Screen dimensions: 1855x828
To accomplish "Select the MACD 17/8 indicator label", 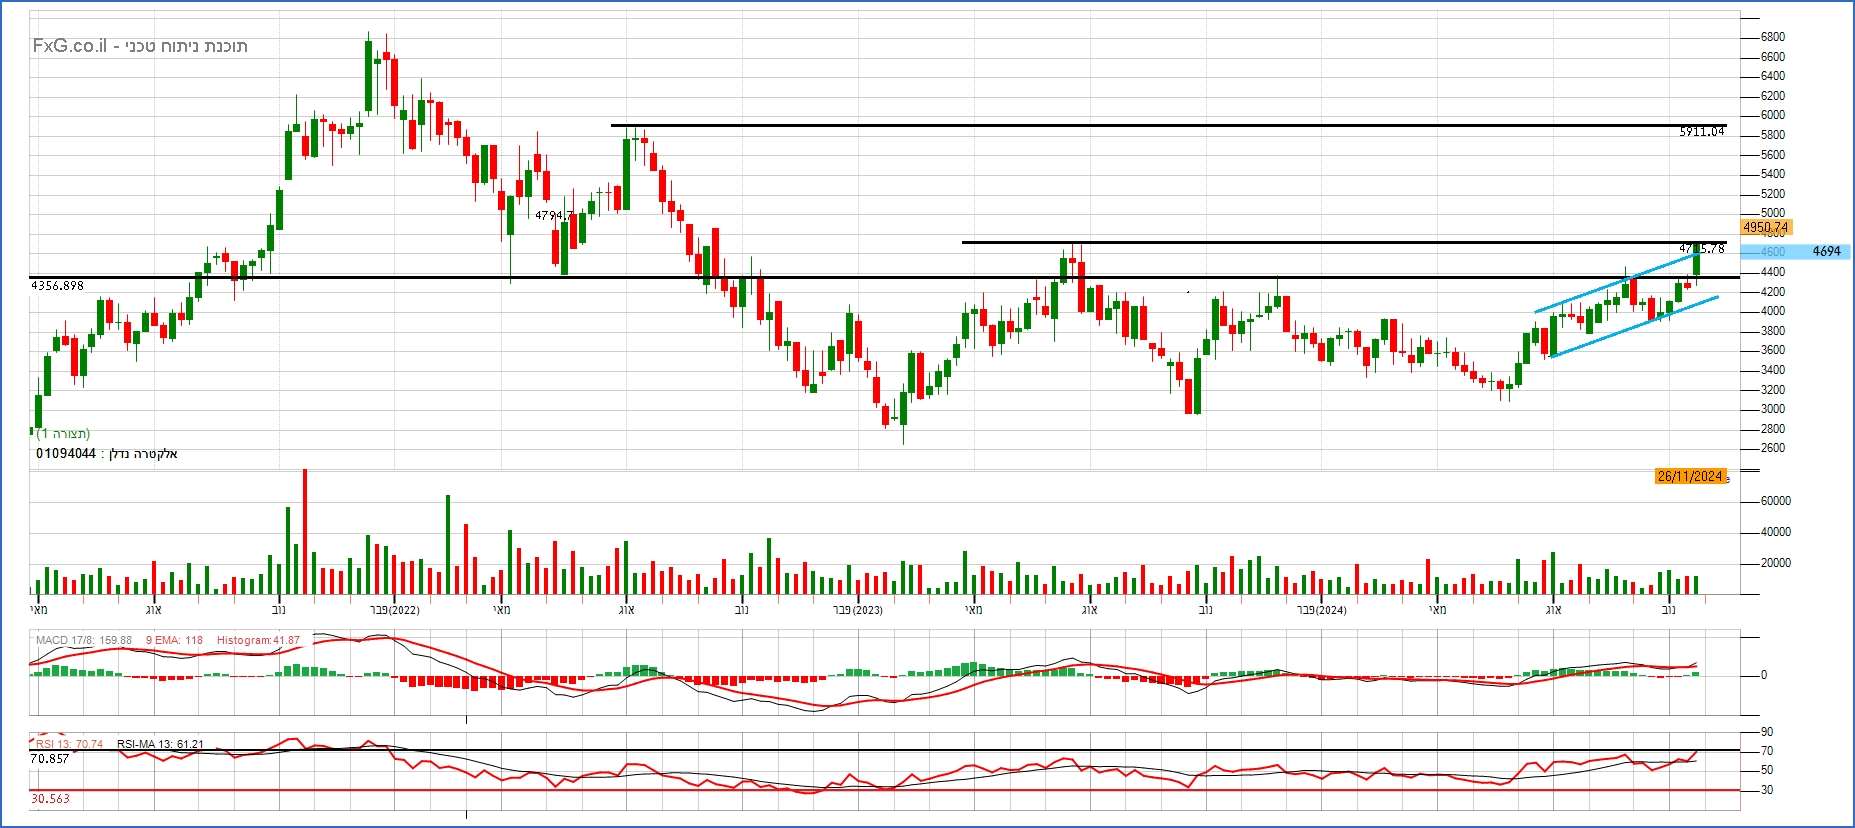I will pyautogui.click(x=83, y=640).
